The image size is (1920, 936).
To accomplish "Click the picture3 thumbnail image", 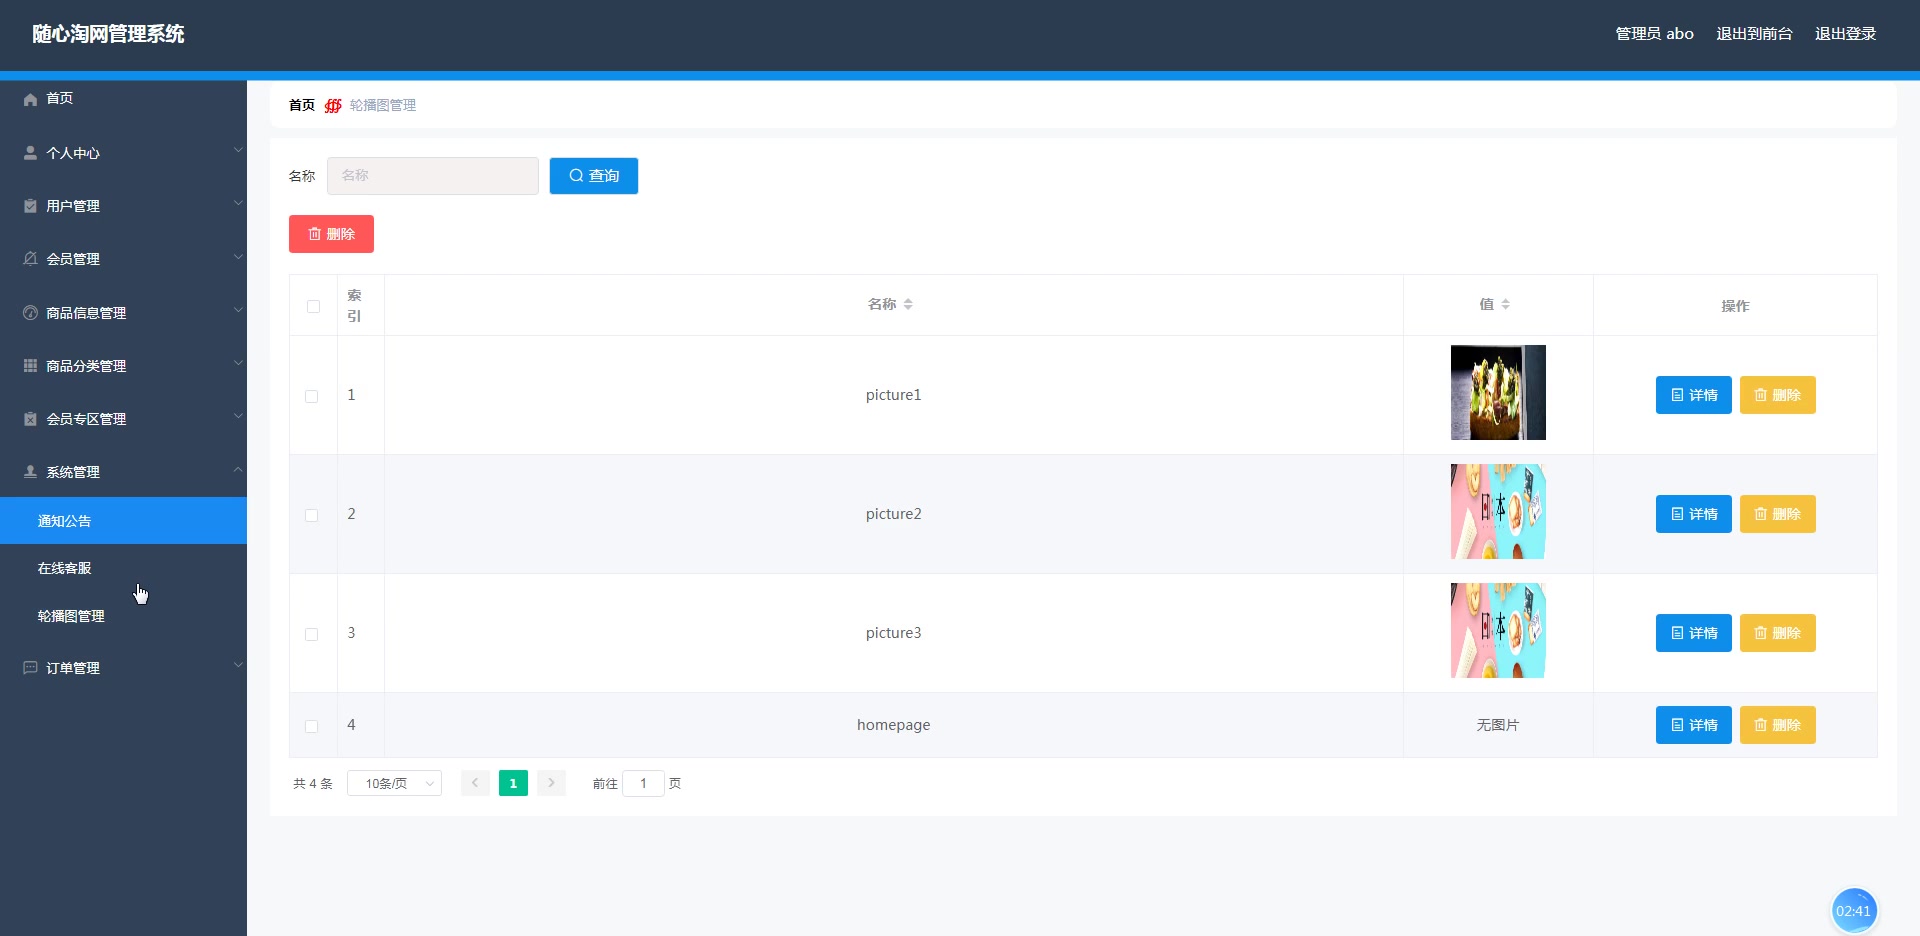I will tap(1498, 630).
